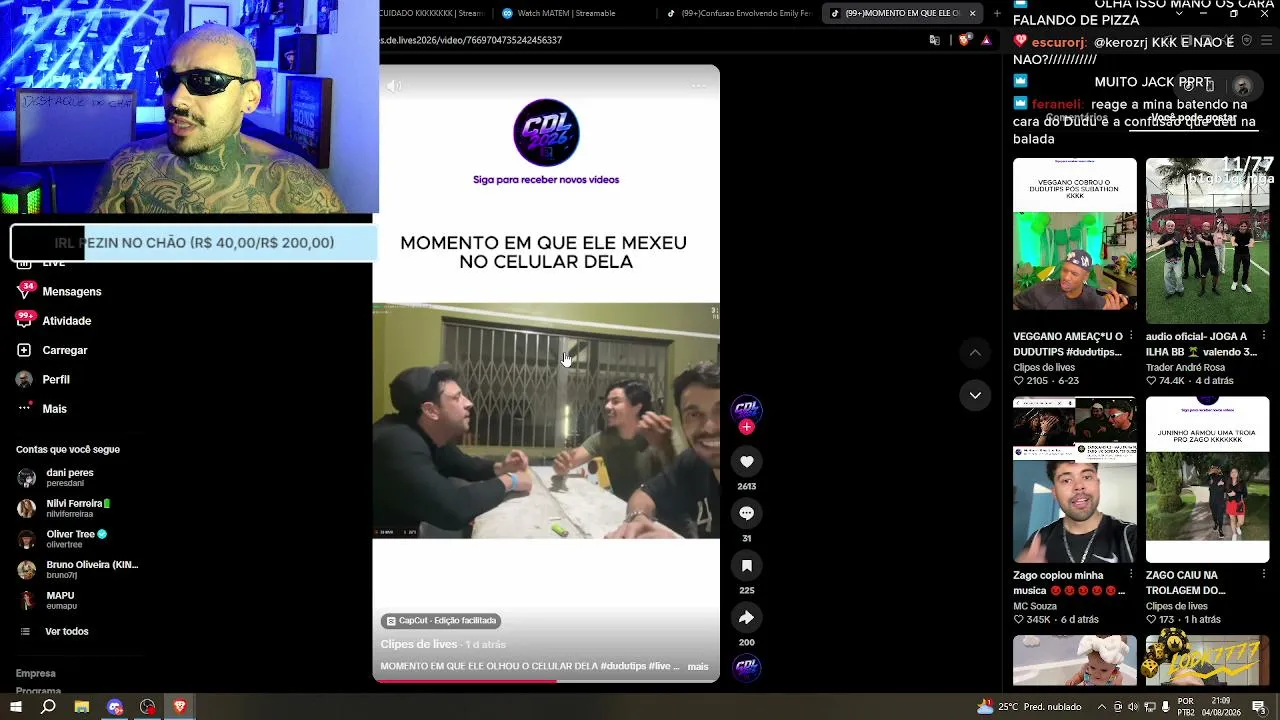Show hidden system tray icons
1280x720 pixels.
[1101, 707]
